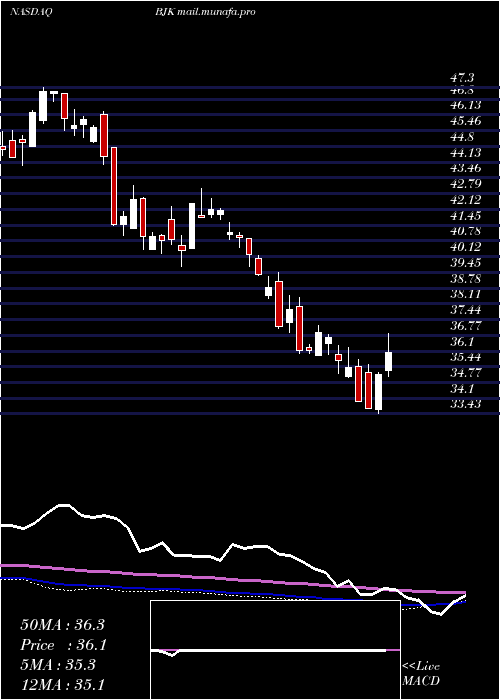Image resolution: width=500 pixels, height=700 pixels.
Task: Click the 38.78 axis value
Action: pos(465,279)
